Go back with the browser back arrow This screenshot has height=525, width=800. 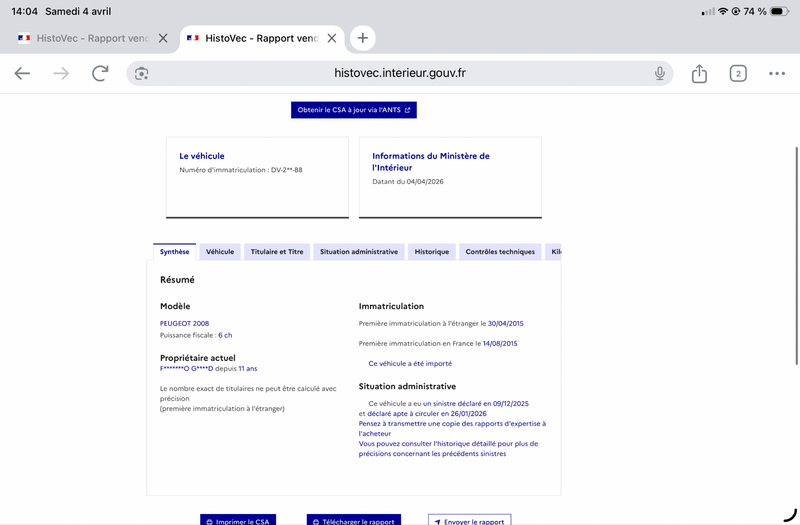22,73
